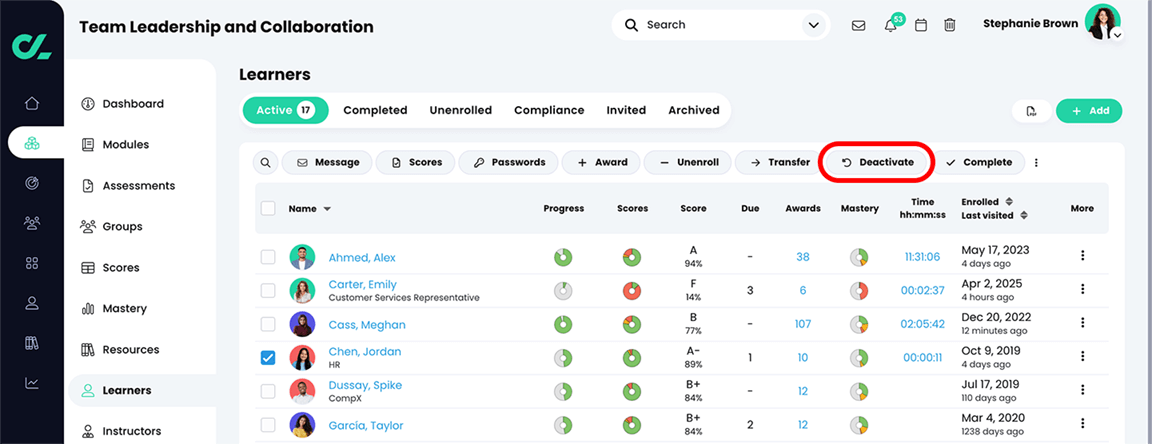1152x444 pixels.
Task: Select checkbox for Ahmed, Alex
Action: pyautogui.click(x=268, y=257)
